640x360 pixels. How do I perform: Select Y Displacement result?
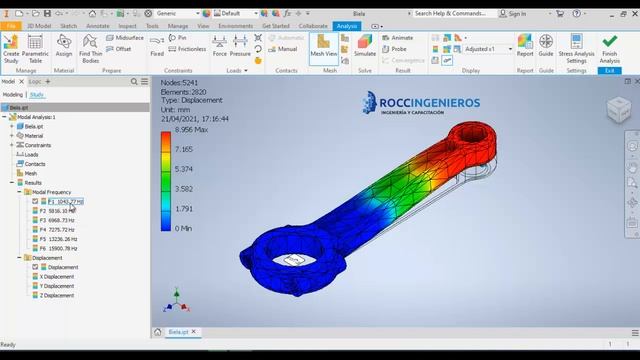57,286
